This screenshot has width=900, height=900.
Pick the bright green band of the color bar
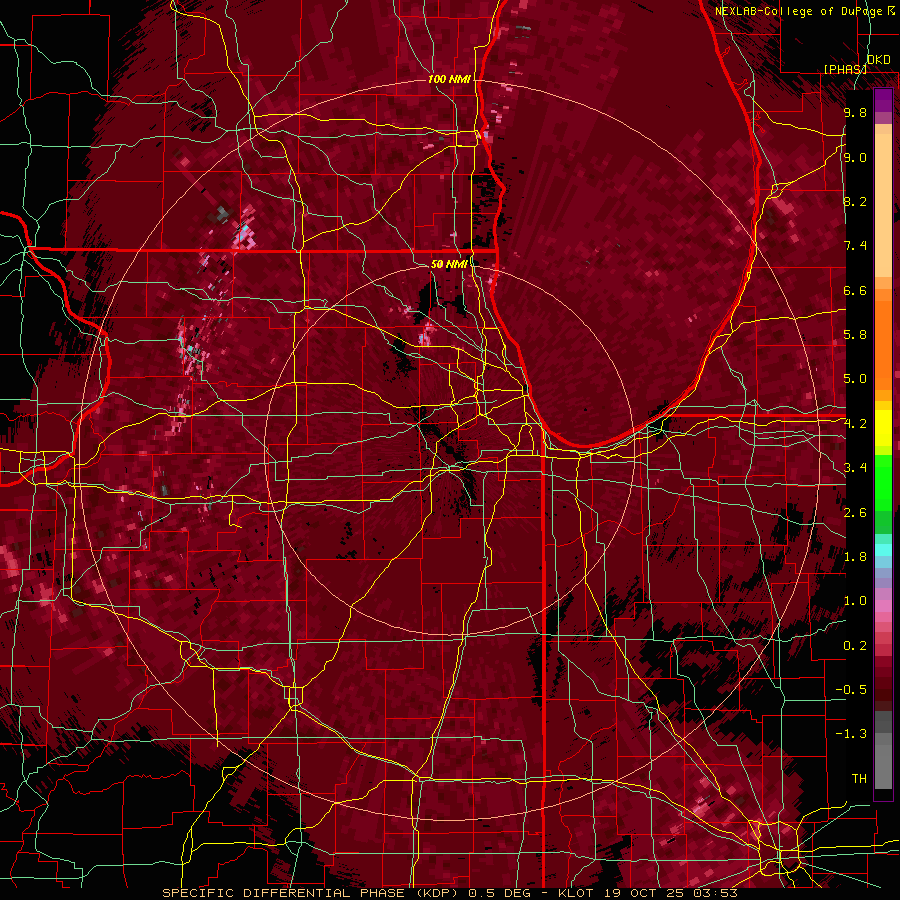tap(883, 482)
